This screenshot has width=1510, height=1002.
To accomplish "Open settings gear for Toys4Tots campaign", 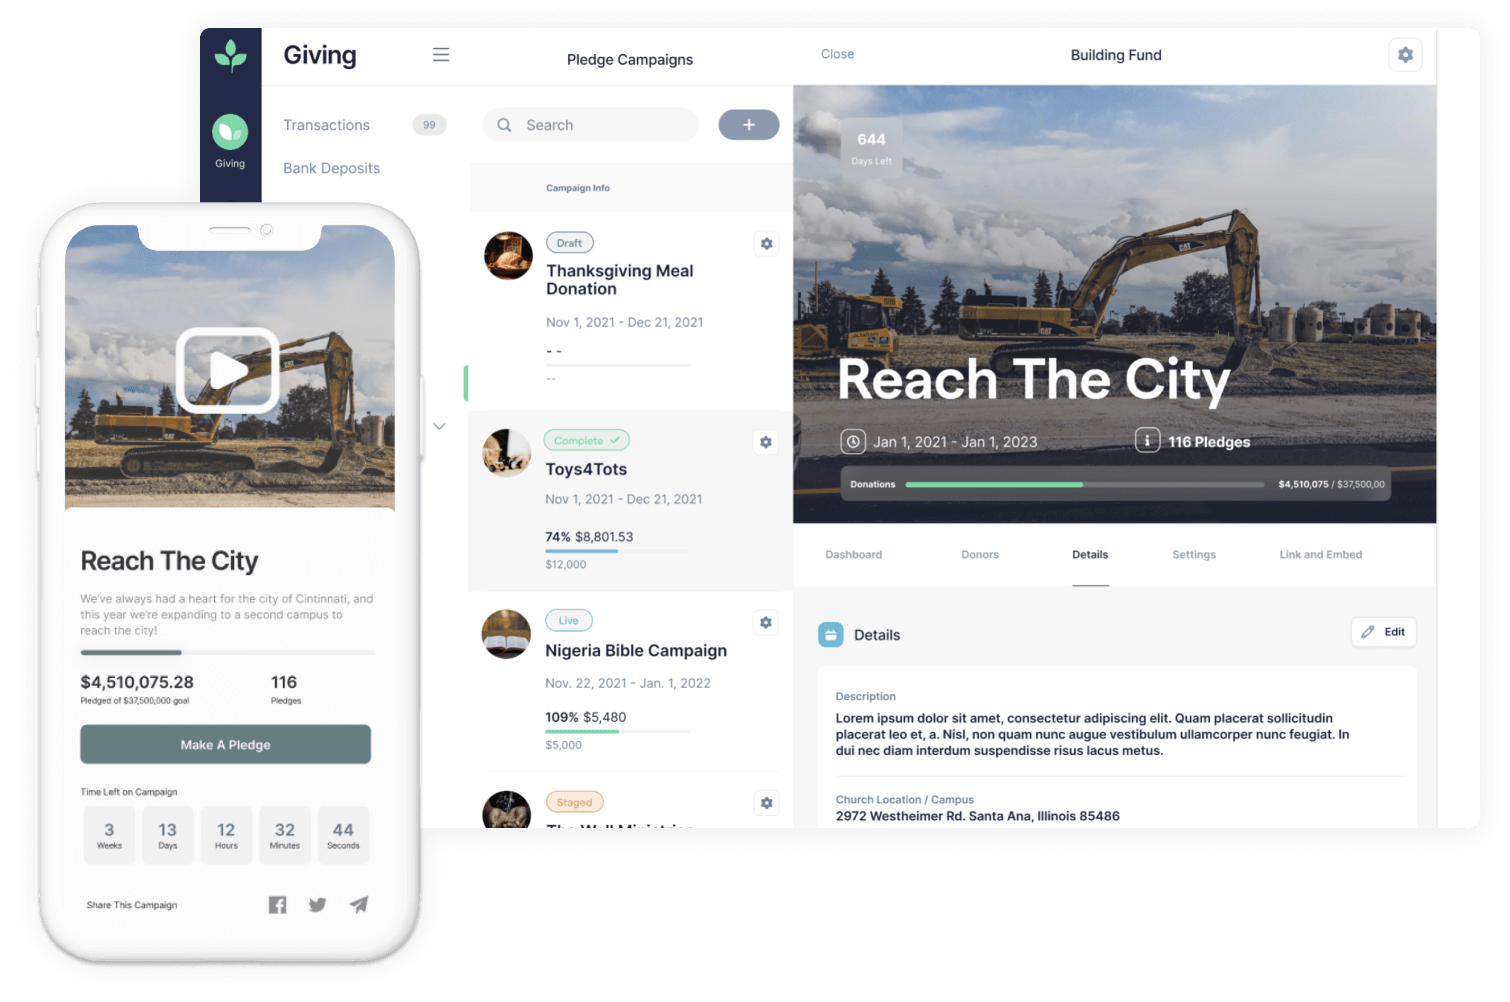I will [766, 442].
